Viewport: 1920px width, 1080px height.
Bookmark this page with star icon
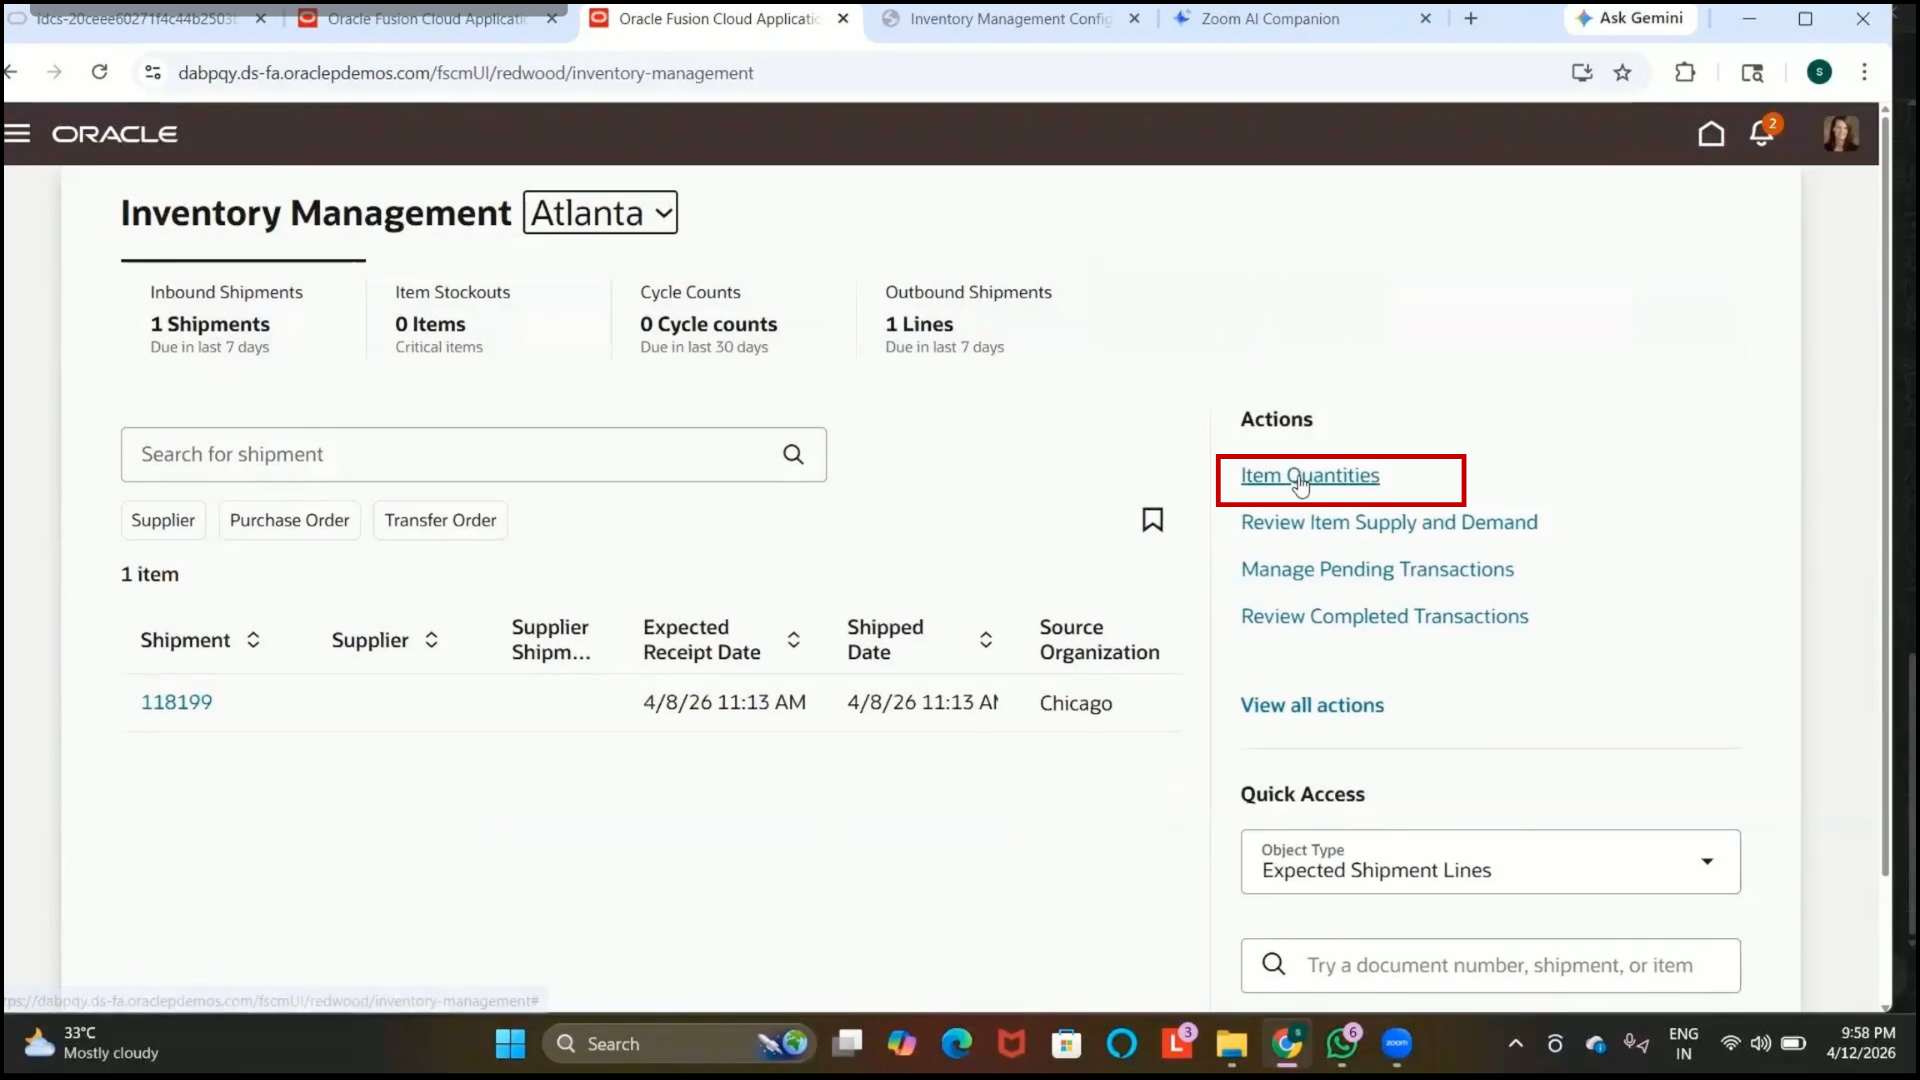coord(1622,72)
